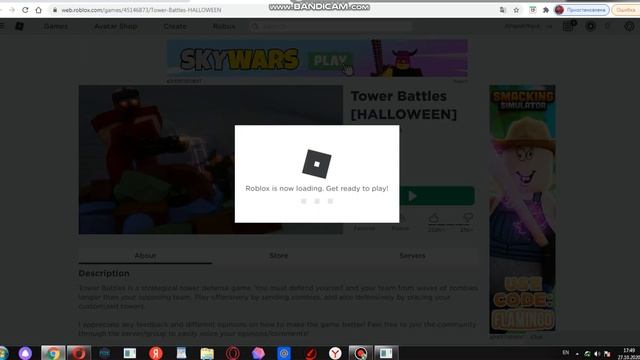Switch to the Servers tab
The height and width of the screenshot is (360, 640).
(412, 256)
